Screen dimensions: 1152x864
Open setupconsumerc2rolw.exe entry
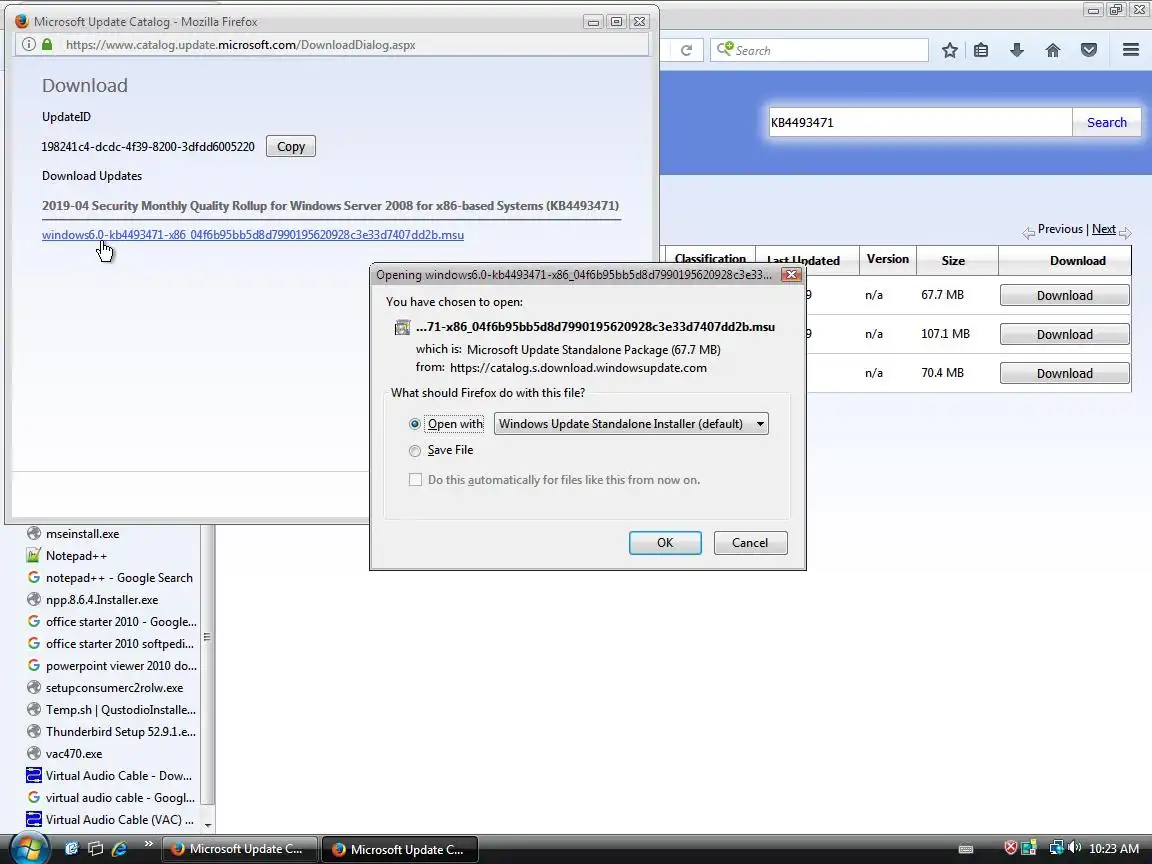114,688
